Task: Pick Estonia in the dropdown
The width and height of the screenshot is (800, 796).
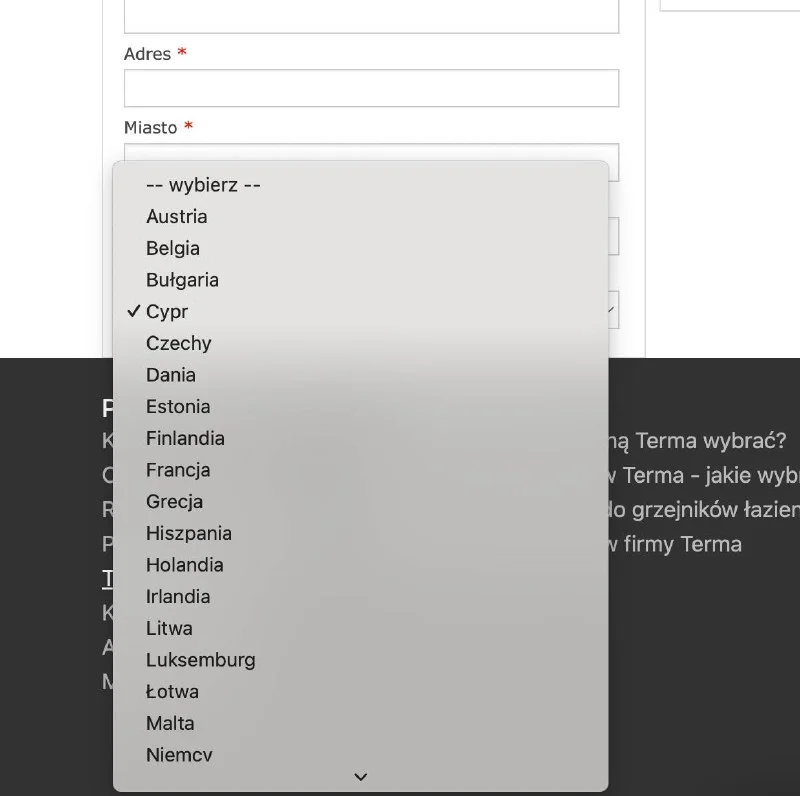Action: tap(178, 407)
